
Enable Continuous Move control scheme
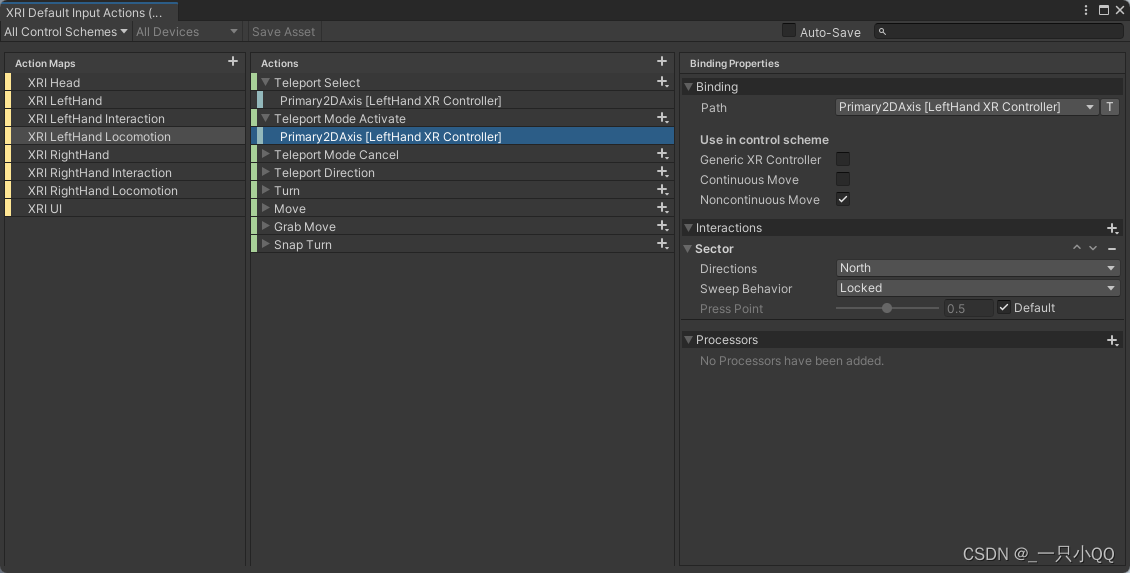[x=842, y=179]
